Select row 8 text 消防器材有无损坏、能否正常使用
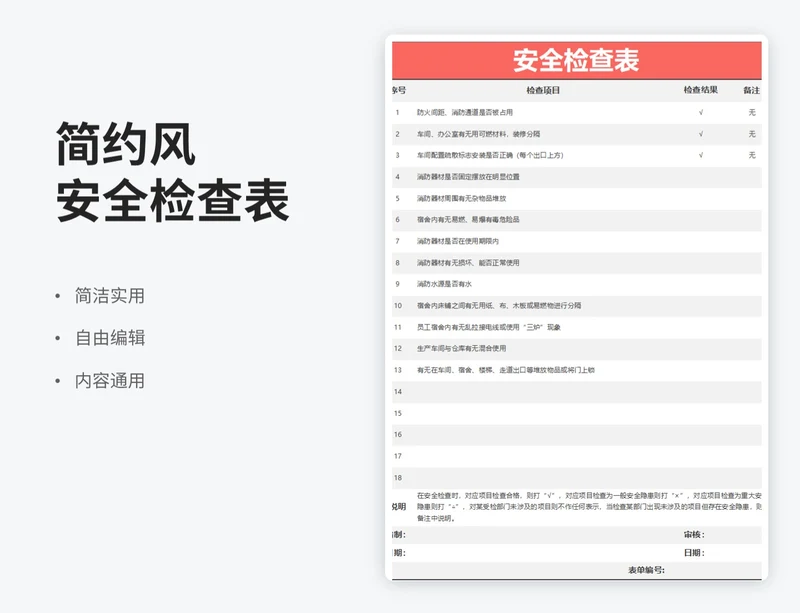Image resolution: width=800 pixels, height=613 pixels. (x=468, y=263)
